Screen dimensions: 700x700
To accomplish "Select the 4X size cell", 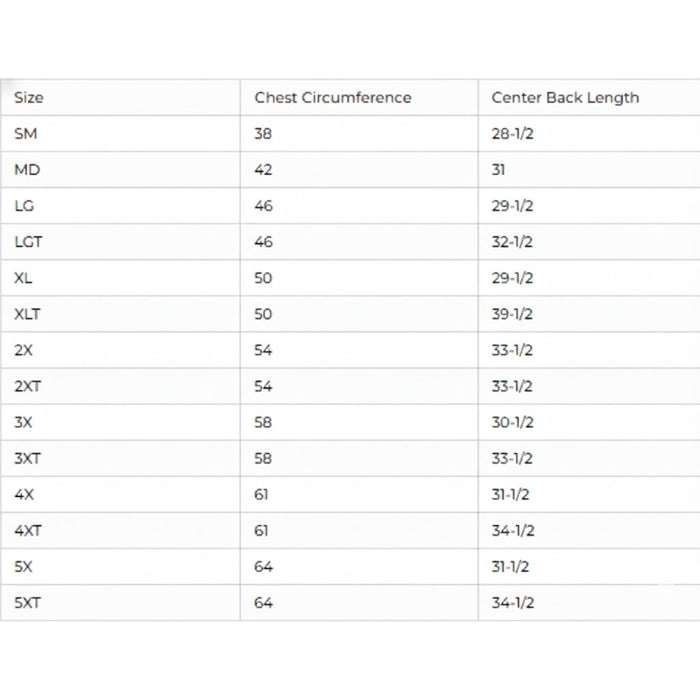I will [x=24, y=494].
